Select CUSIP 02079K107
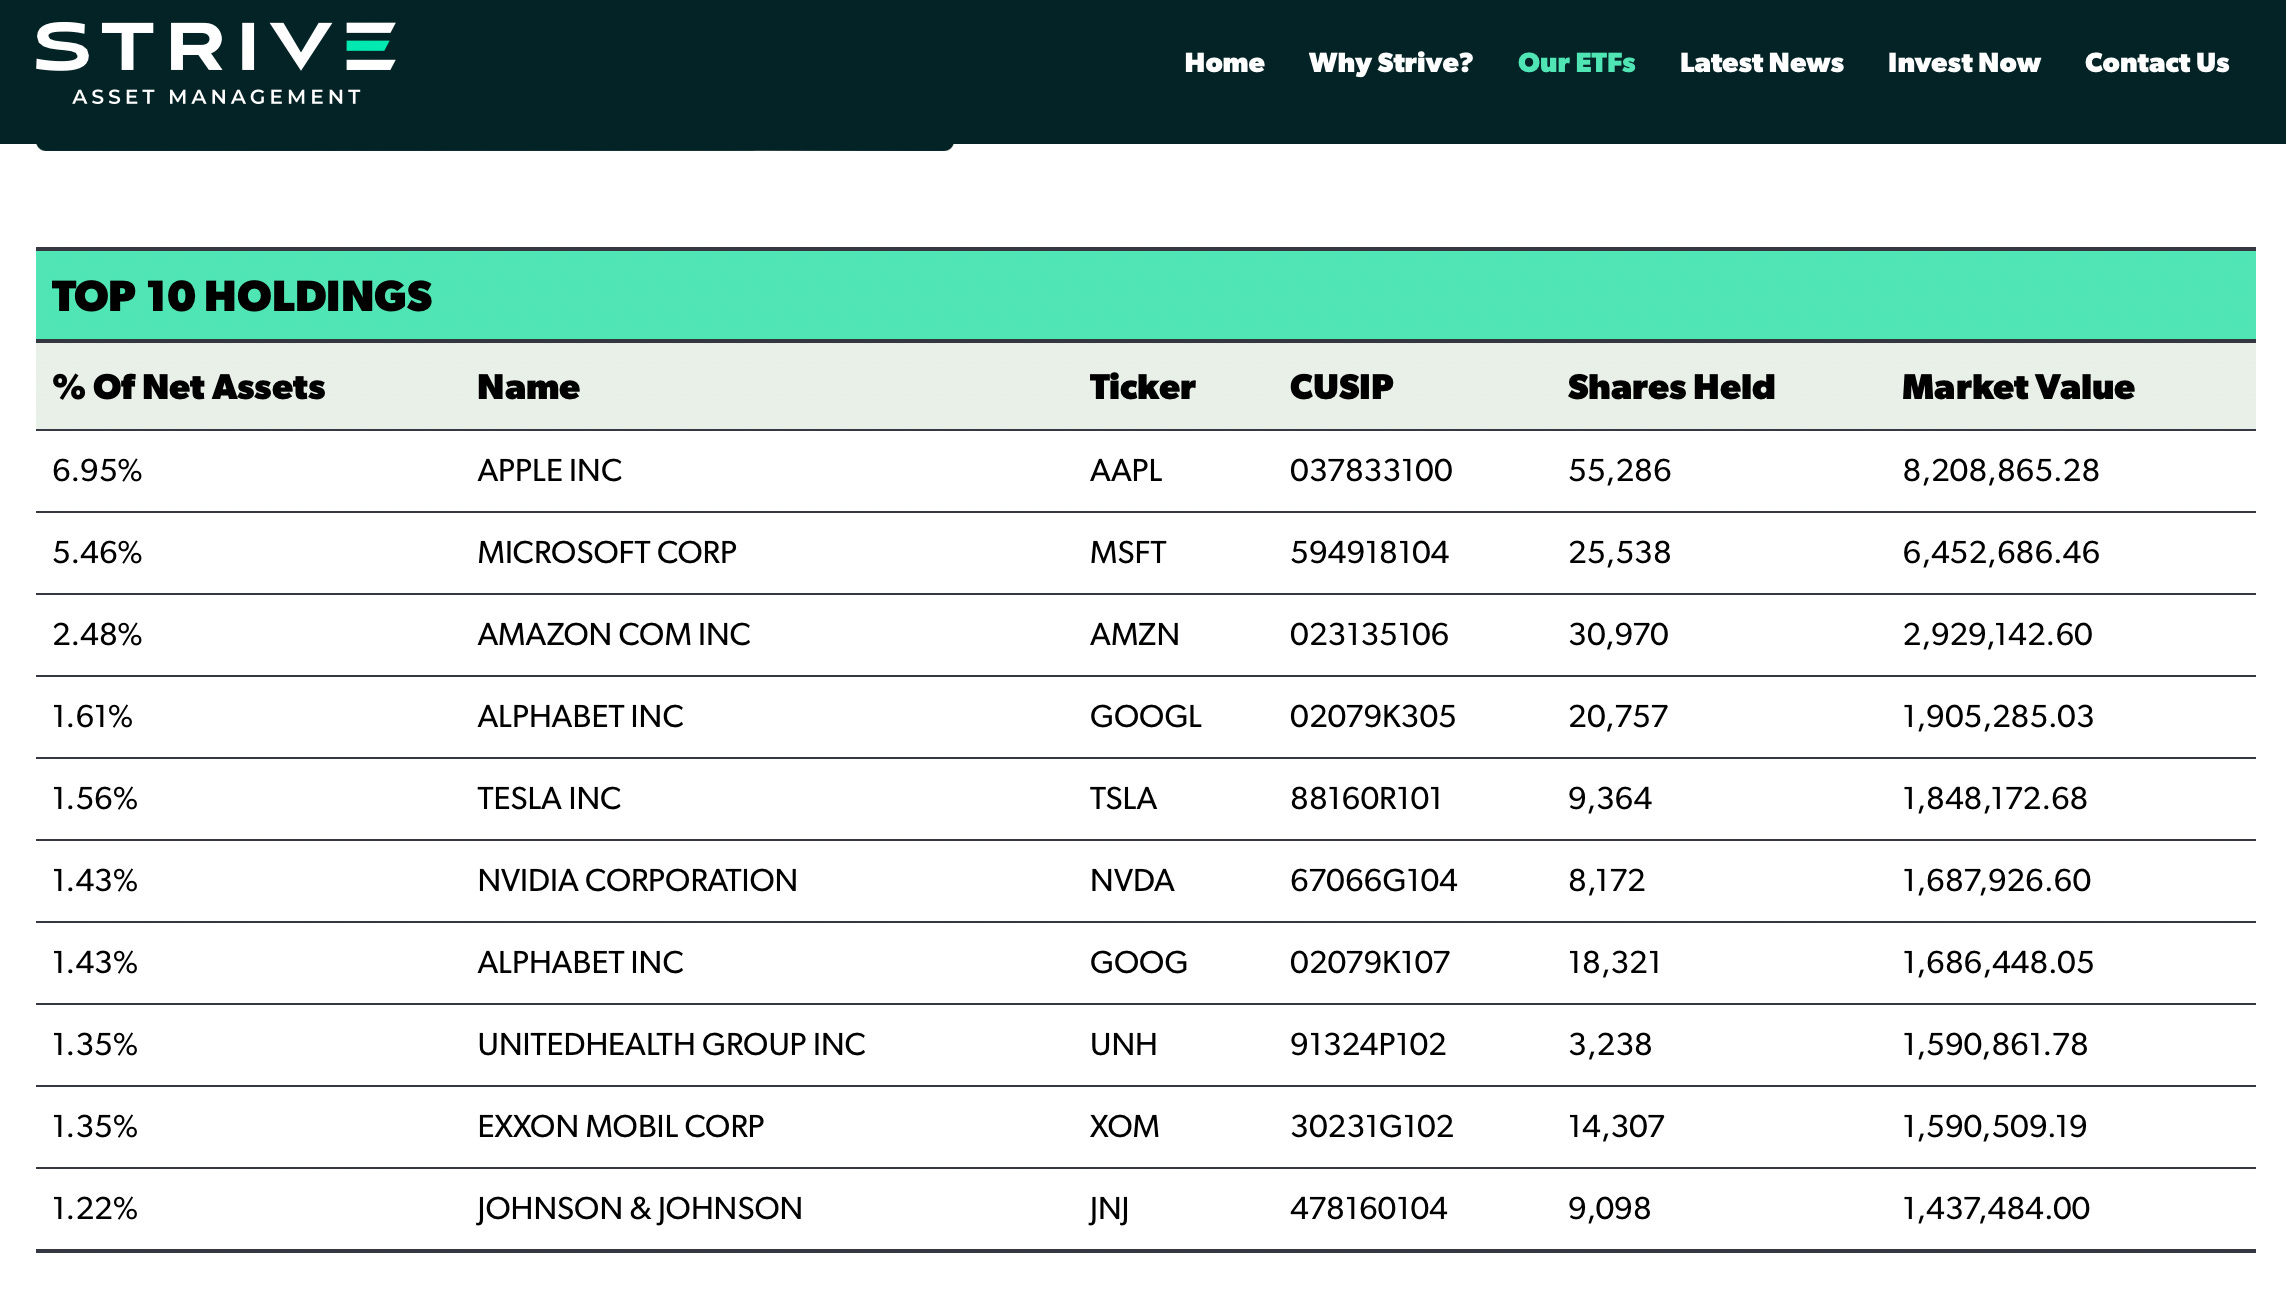 1369,962
